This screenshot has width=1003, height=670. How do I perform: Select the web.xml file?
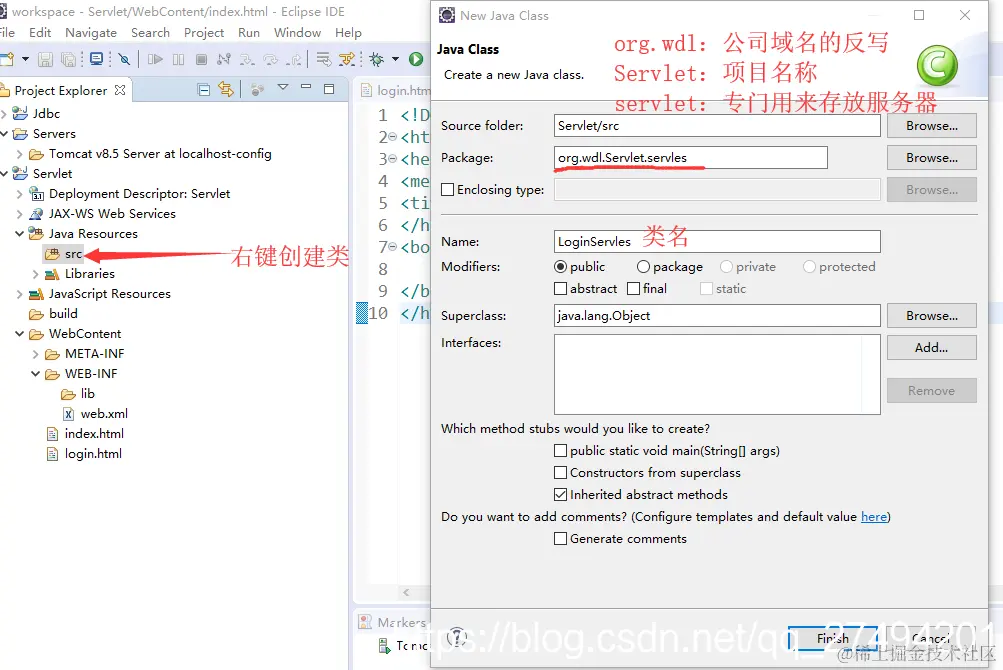[96, 413]
